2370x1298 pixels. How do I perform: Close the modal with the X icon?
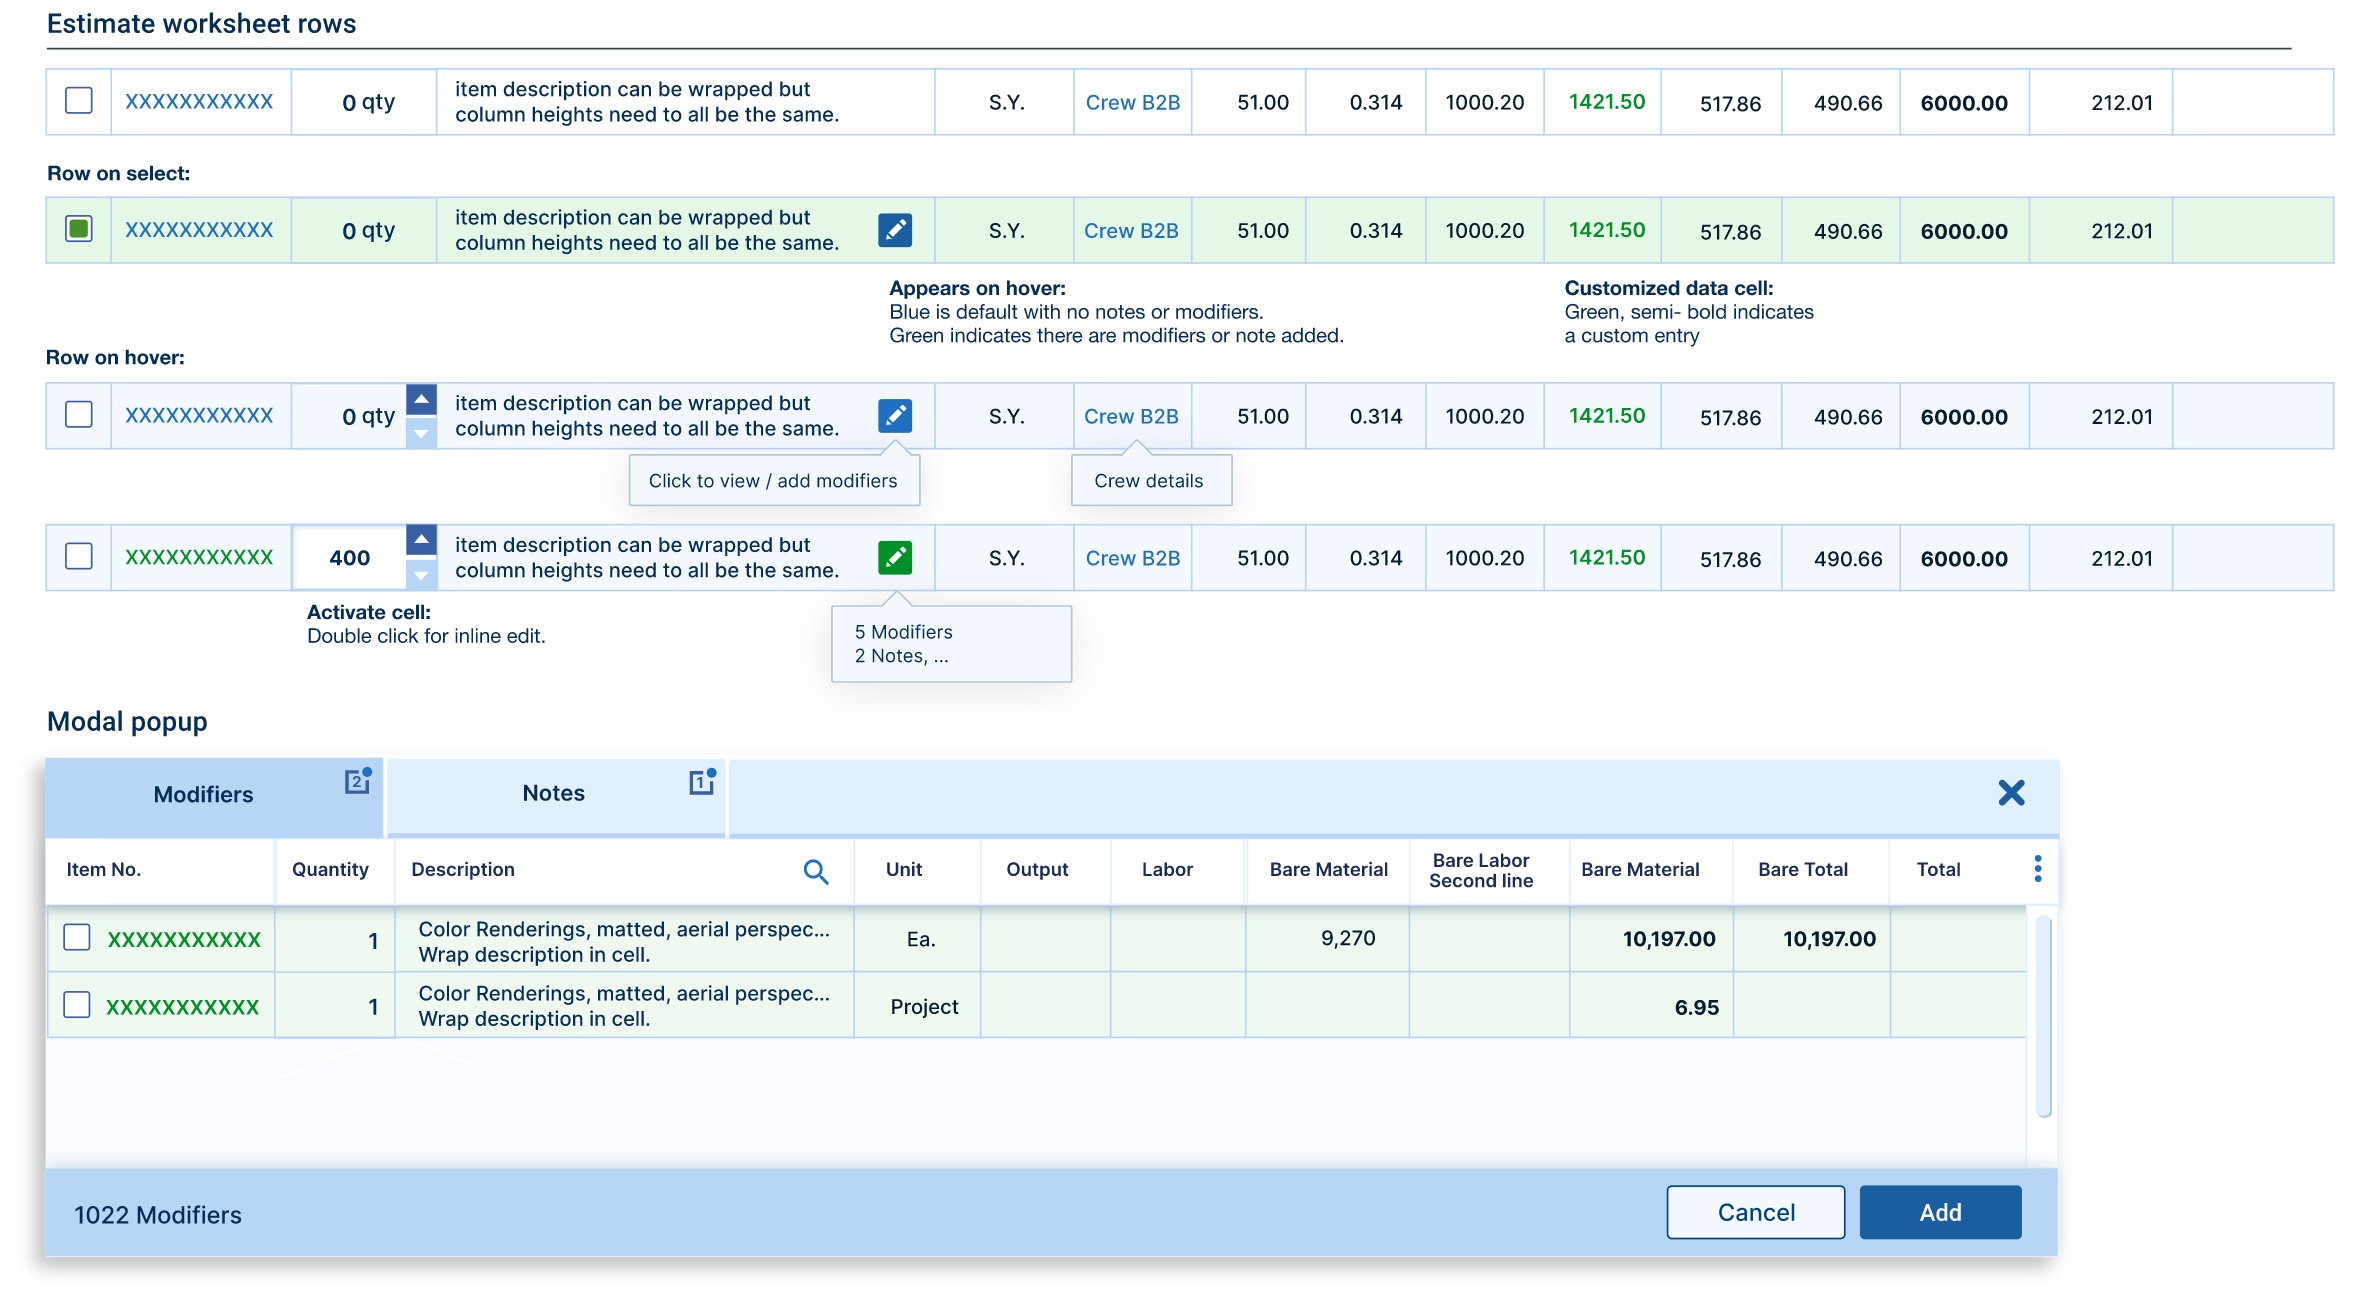point(2011,793)
